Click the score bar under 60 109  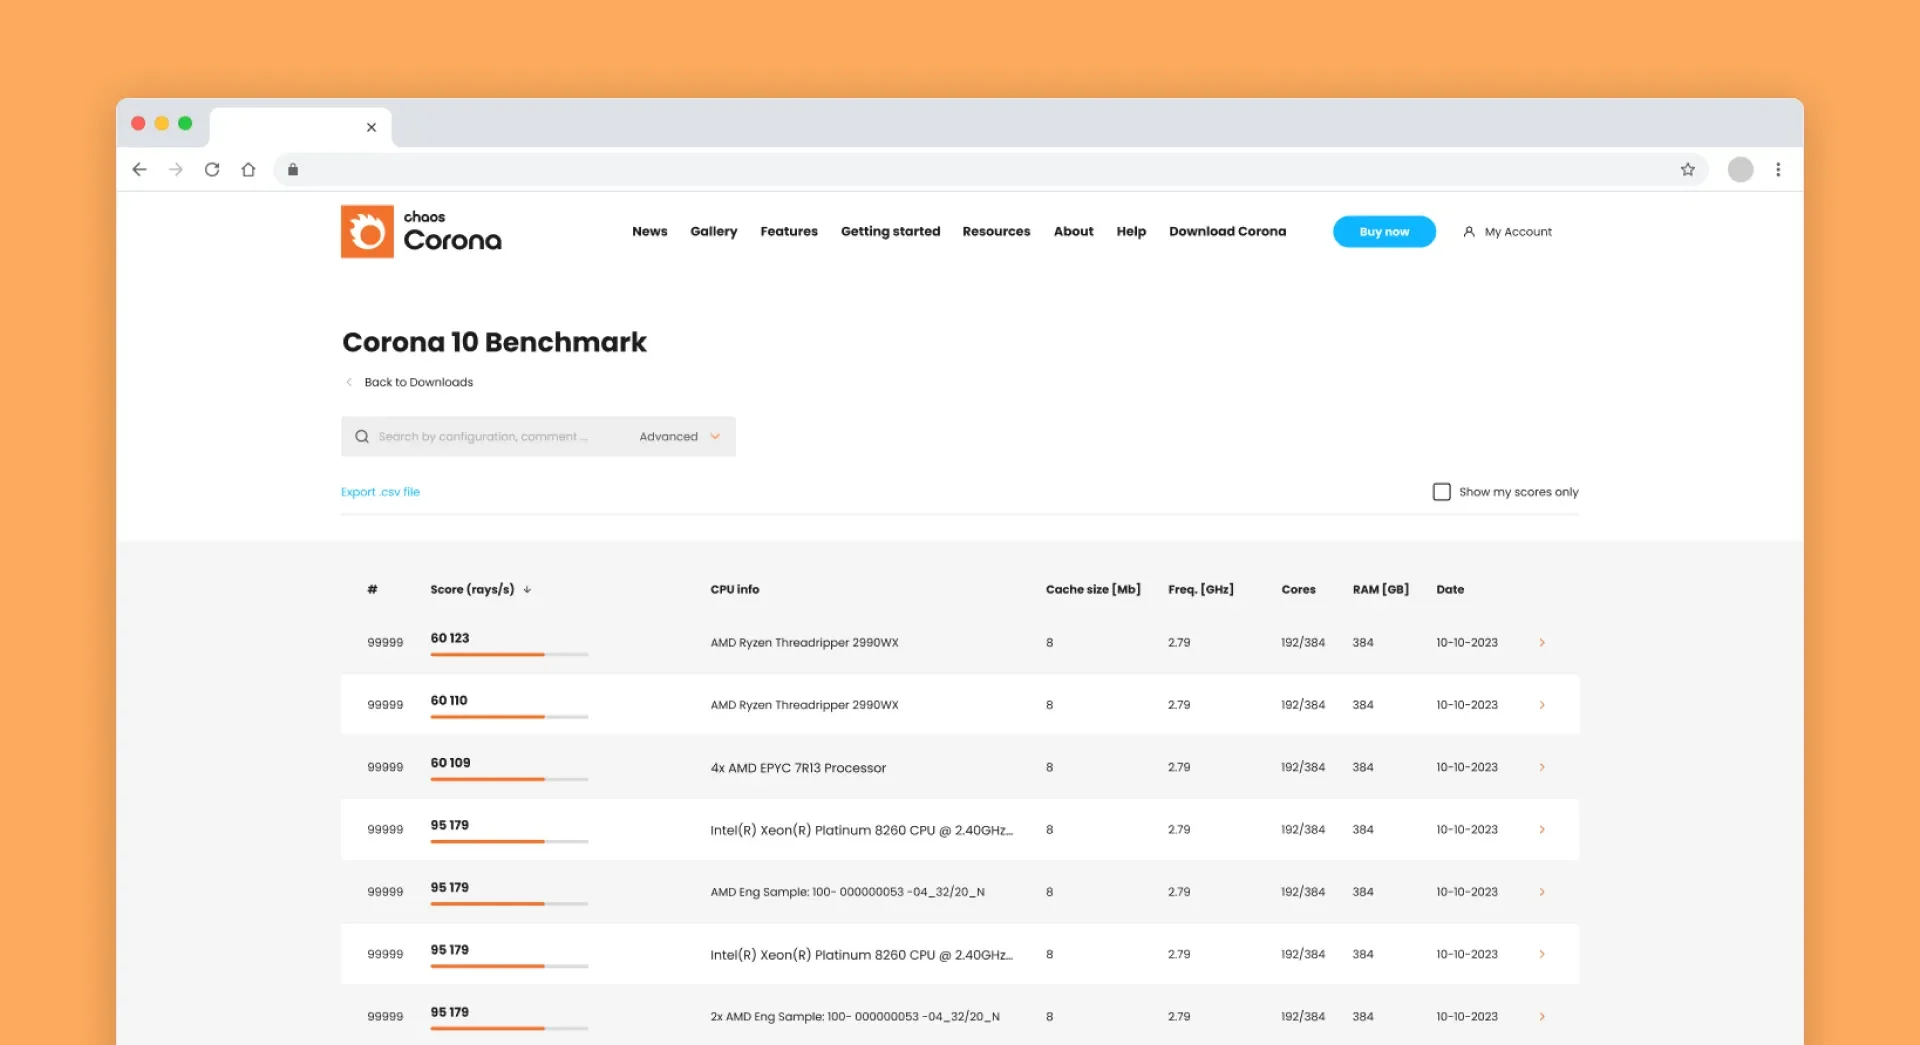[509, 779]
